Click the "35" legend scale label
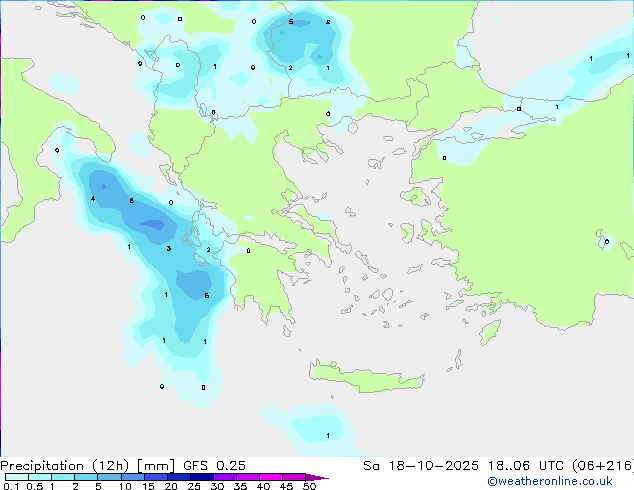The width and height of the screenshot is (634, 490). click(x=240, y=486)
